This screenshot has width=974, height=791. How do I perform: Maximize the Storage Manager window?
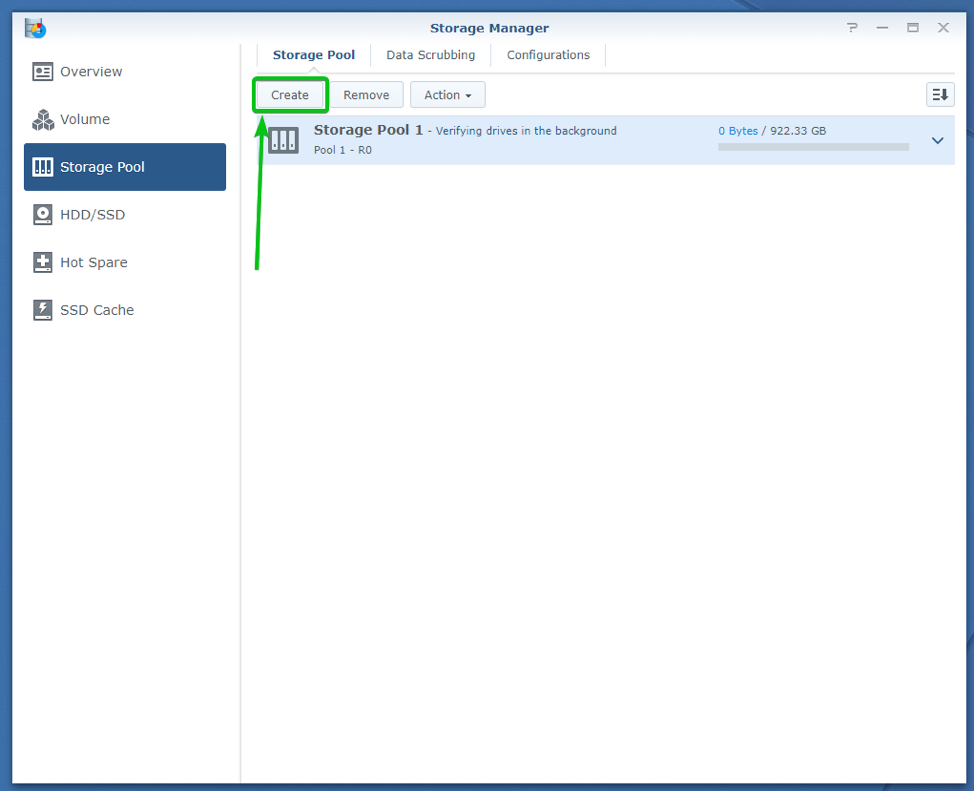point(913,28)
